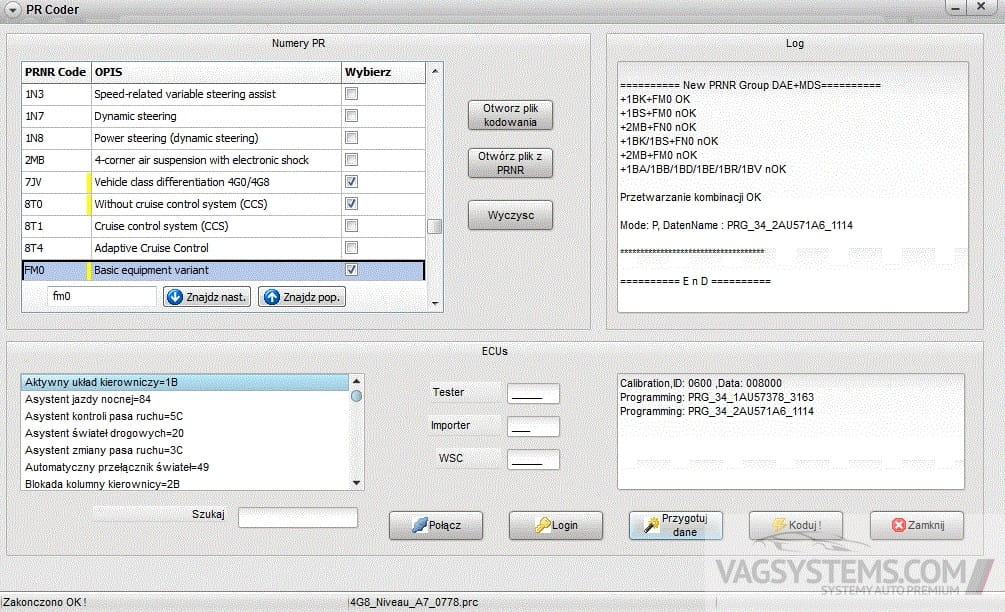Screen dimensions: 1005x612
Task: Select Automatyczny przełącznik świateł=49 entry
Action: point(185,467)
